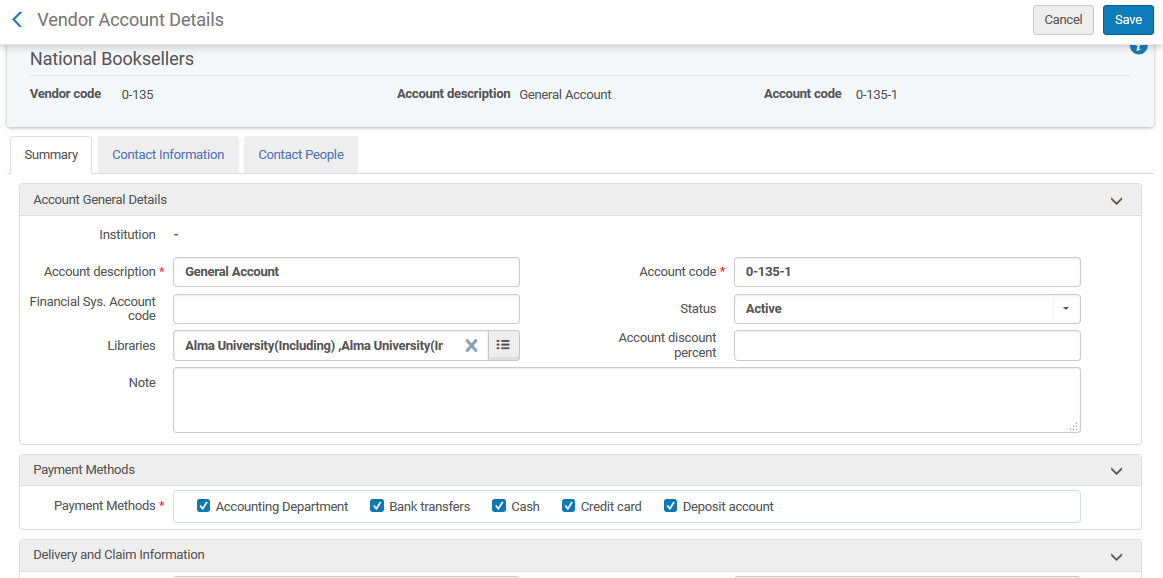1163x578 pixels.
Task: Click the back arrow beside Vendor Account Details
Action: point(17,20)
